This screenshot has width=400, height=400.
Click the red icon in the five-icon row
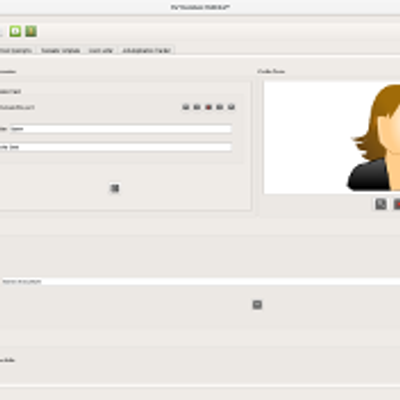[x=209, y=107]
